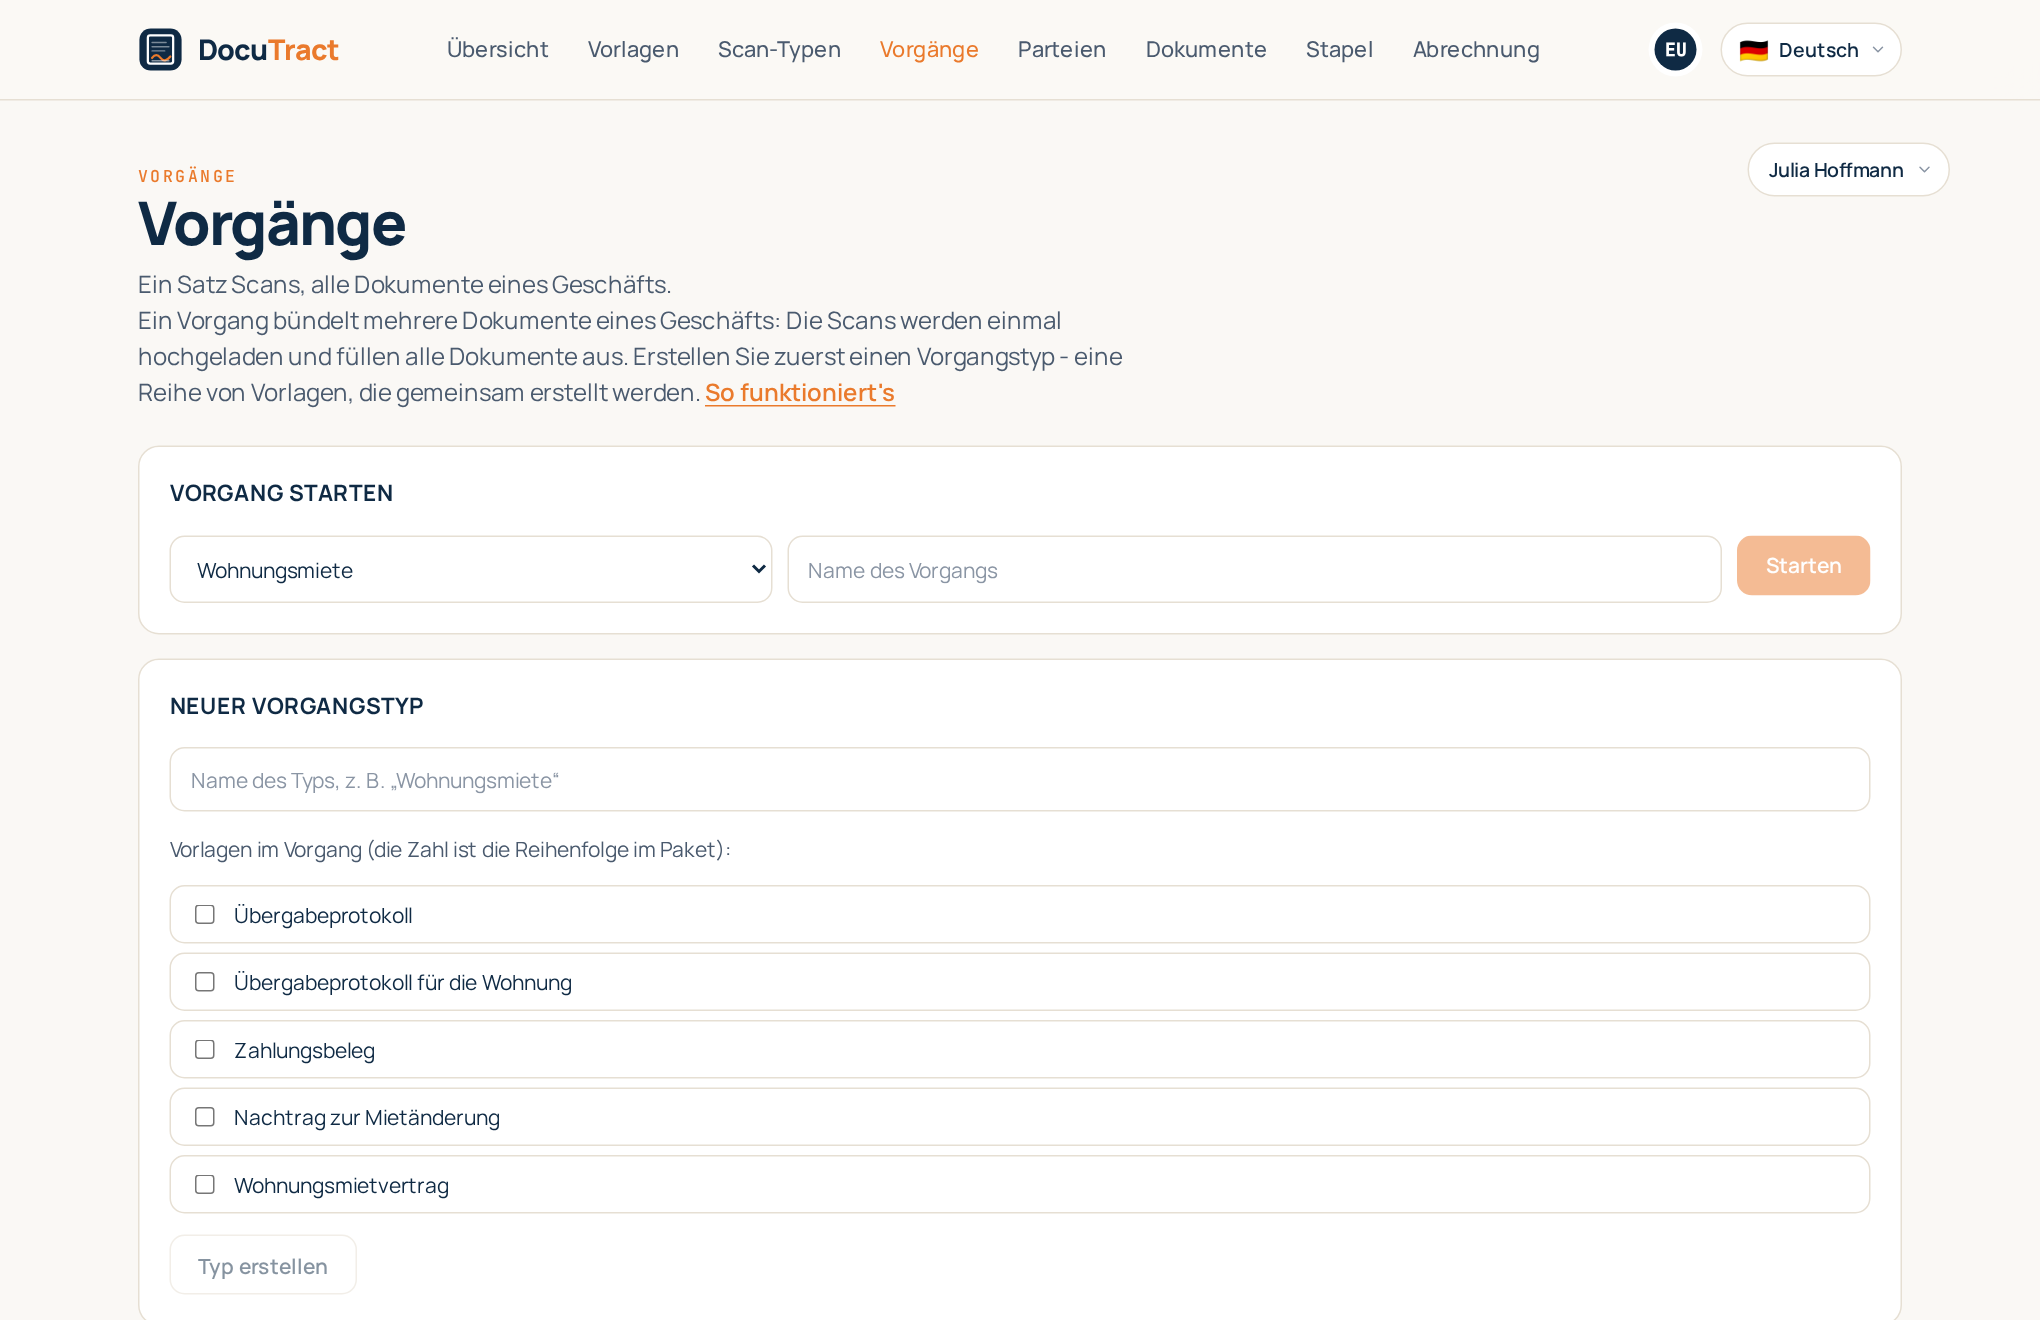Viewport: 2040px width, 1320px height.
Task: Click the EU region badge
Action: tap(1675, 50)
